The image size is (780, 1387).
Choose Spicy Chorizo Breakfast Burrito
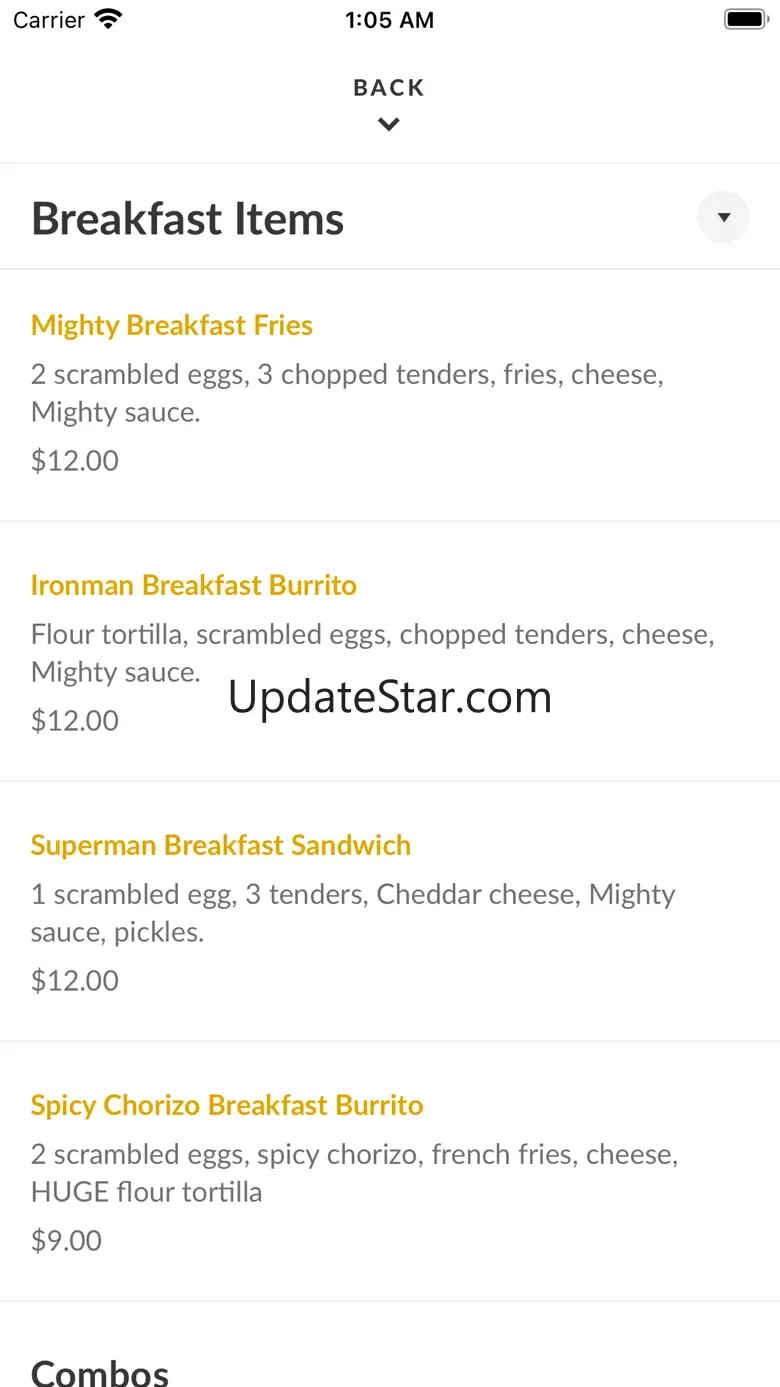pos(227,1105)
